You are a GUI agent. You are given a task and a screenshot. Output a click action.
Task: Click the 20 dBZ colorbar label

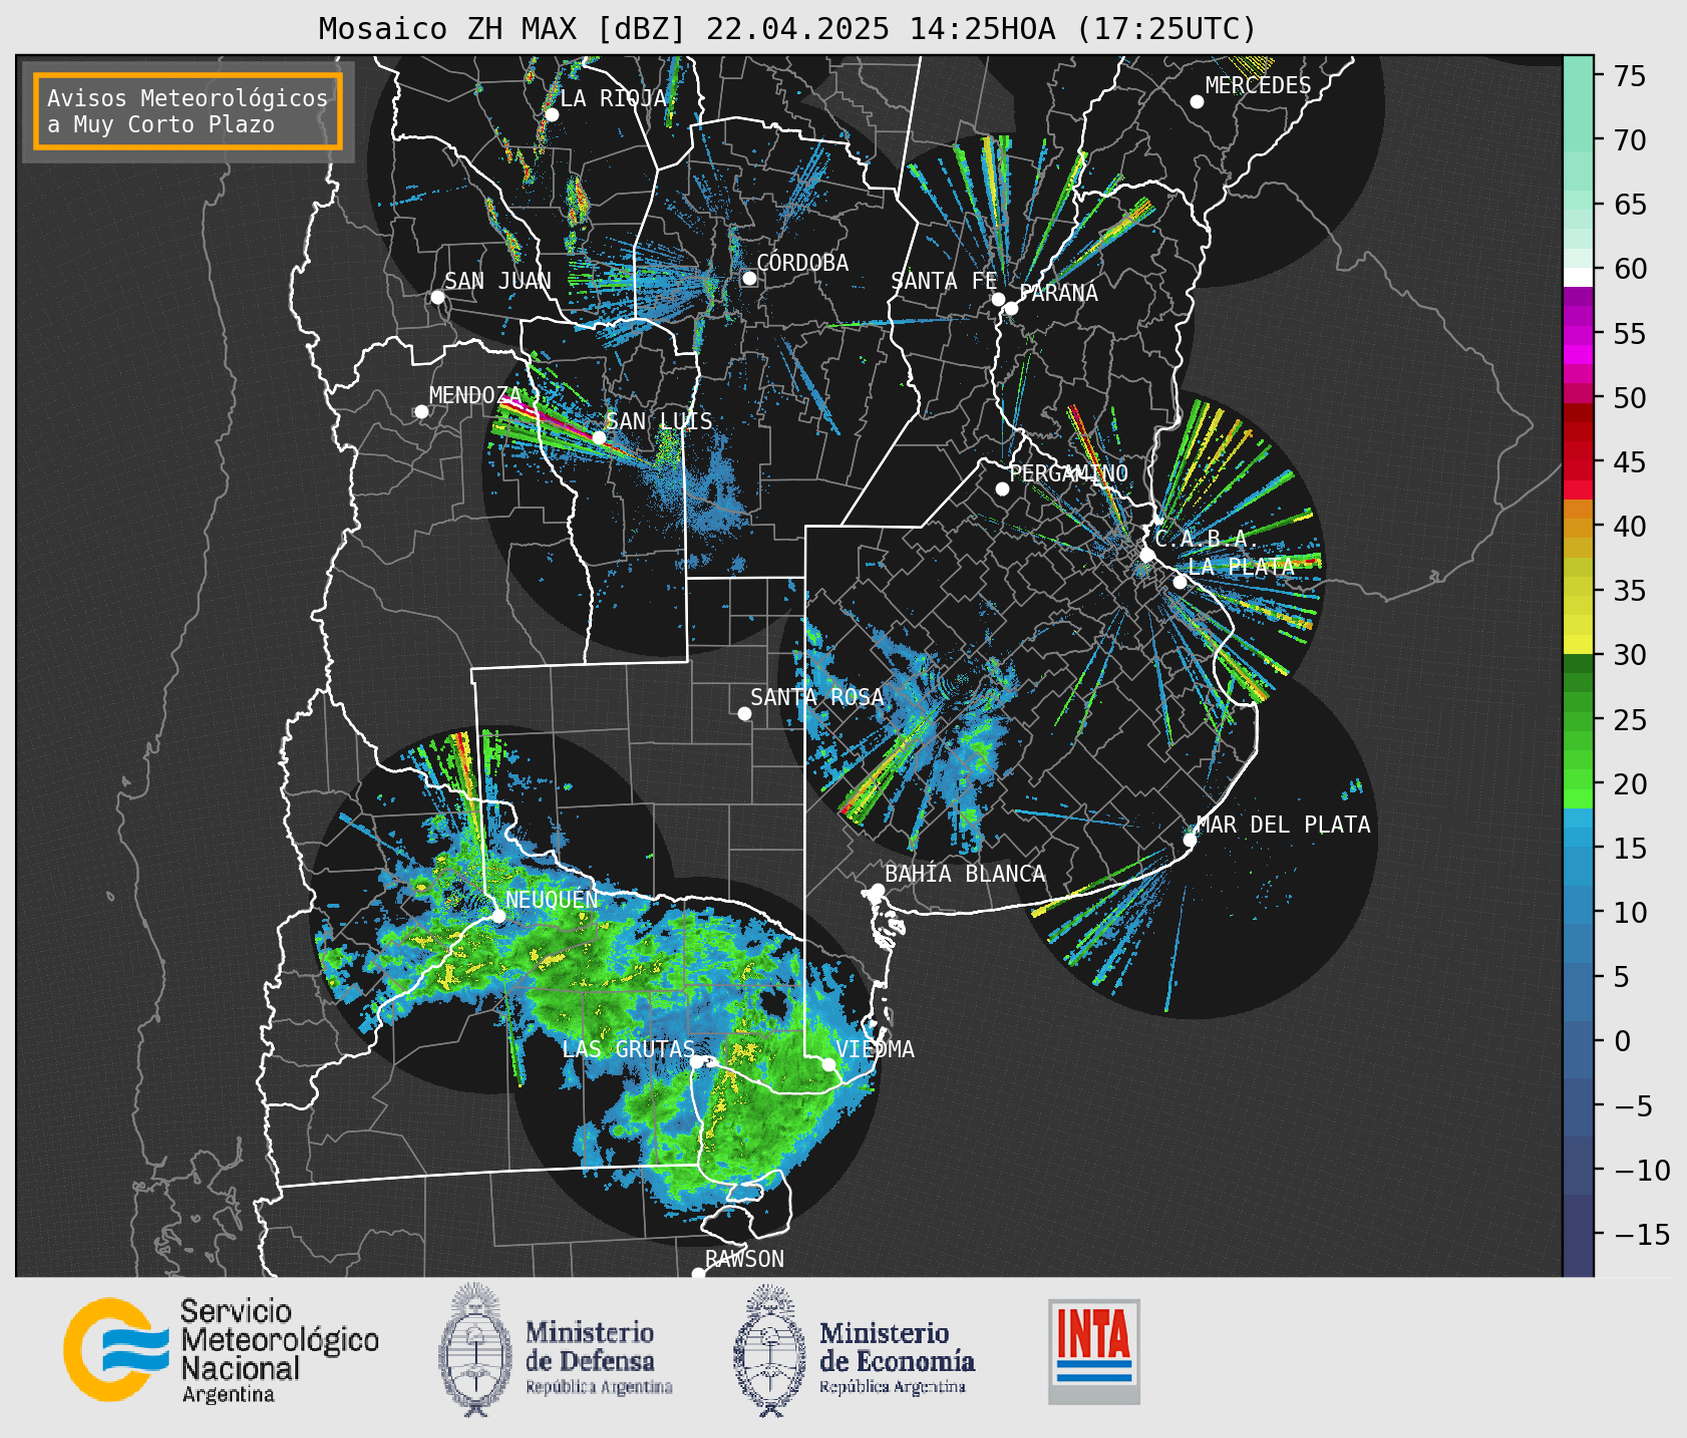coord(1629,783)
